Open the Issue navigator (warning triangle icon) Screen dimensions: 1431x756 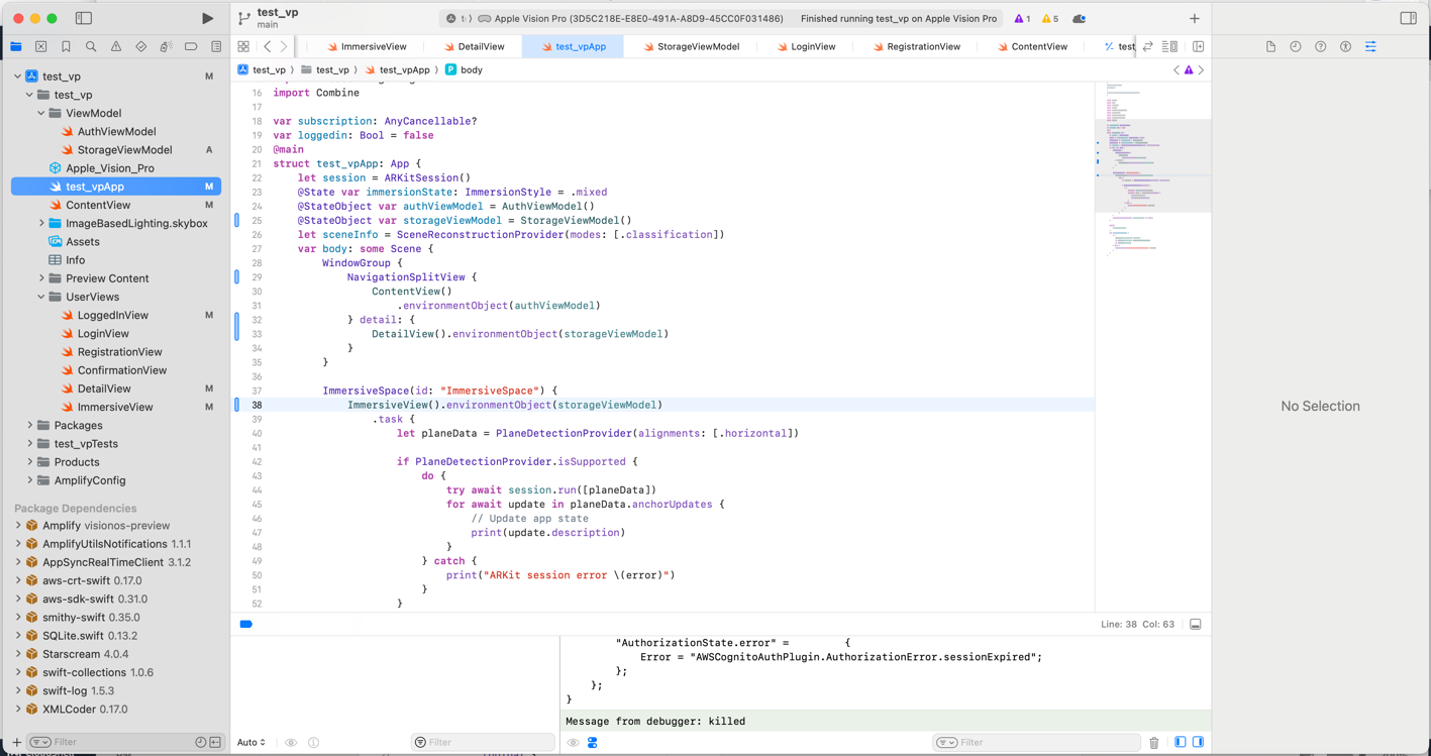tap(114, 45)
